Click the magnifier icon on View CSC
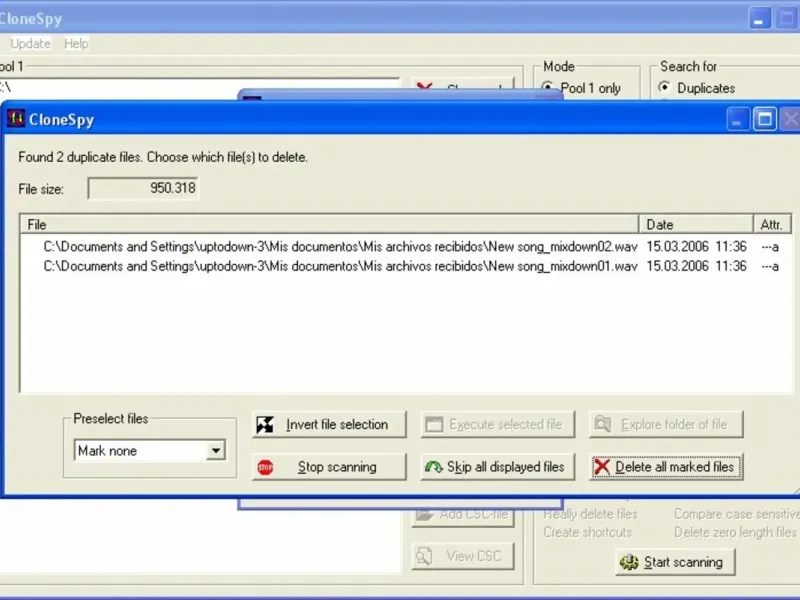Image resolution: width=800 pixels, height=600 pixels. pos(424,556)
